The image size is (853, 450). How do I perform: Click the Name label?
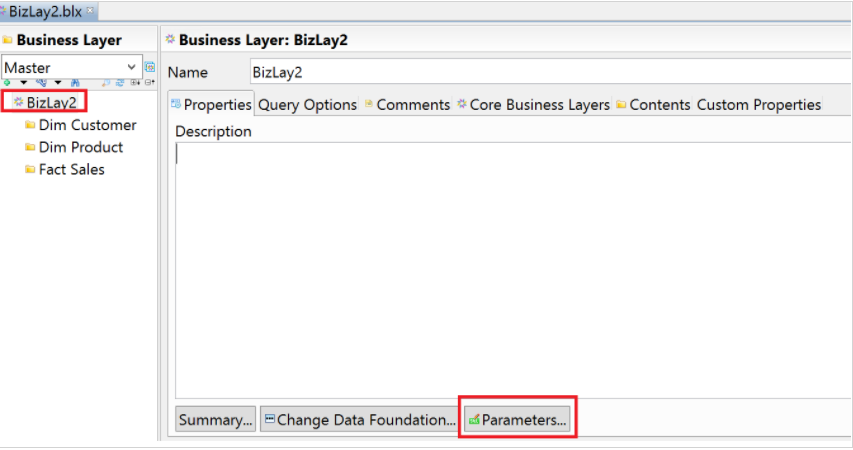[188, 72]
